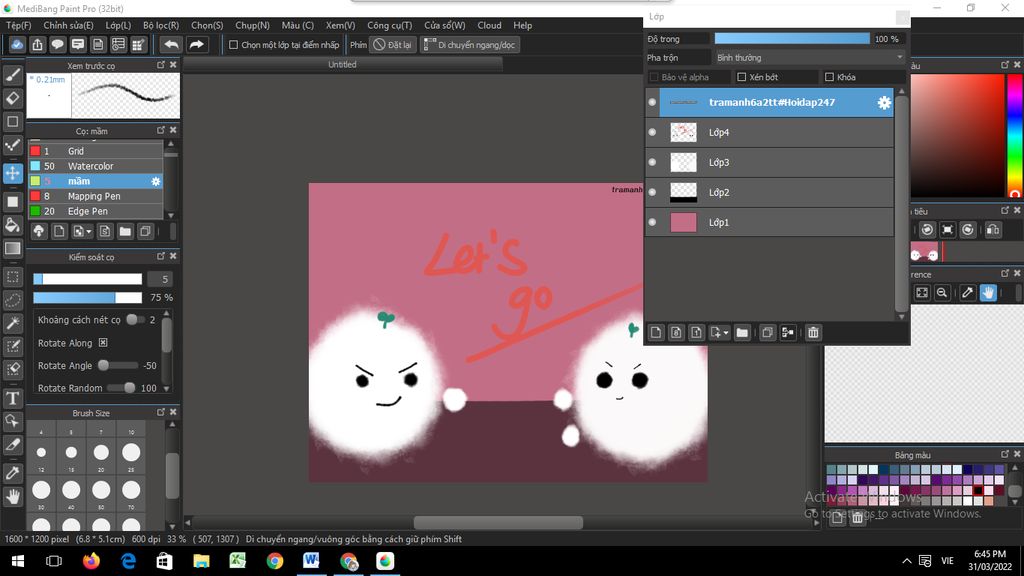The height and width of the screenshot is (576, 1024).
Task: Adjust the brush size slider showing 5
Action: click(x=88, y=279)
